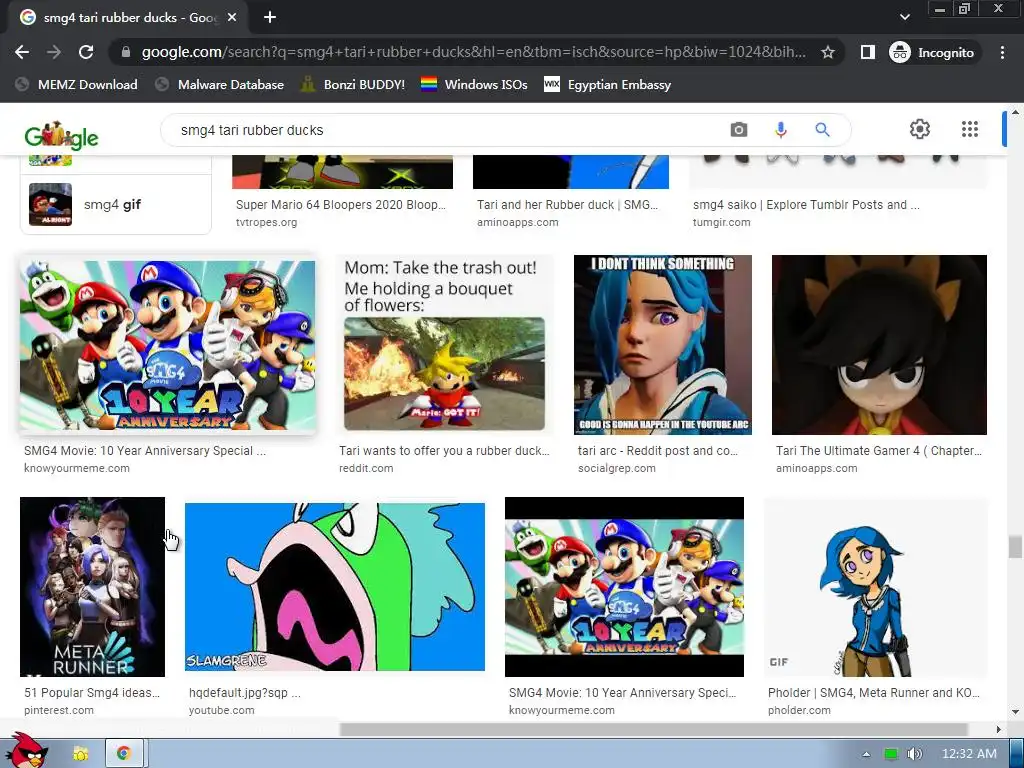Open top 10 Year Anniversary image thumbnail
Image resolution: width=1024 pixels, height=768 pixels.
pyautogui.click(x=168, y=345)
